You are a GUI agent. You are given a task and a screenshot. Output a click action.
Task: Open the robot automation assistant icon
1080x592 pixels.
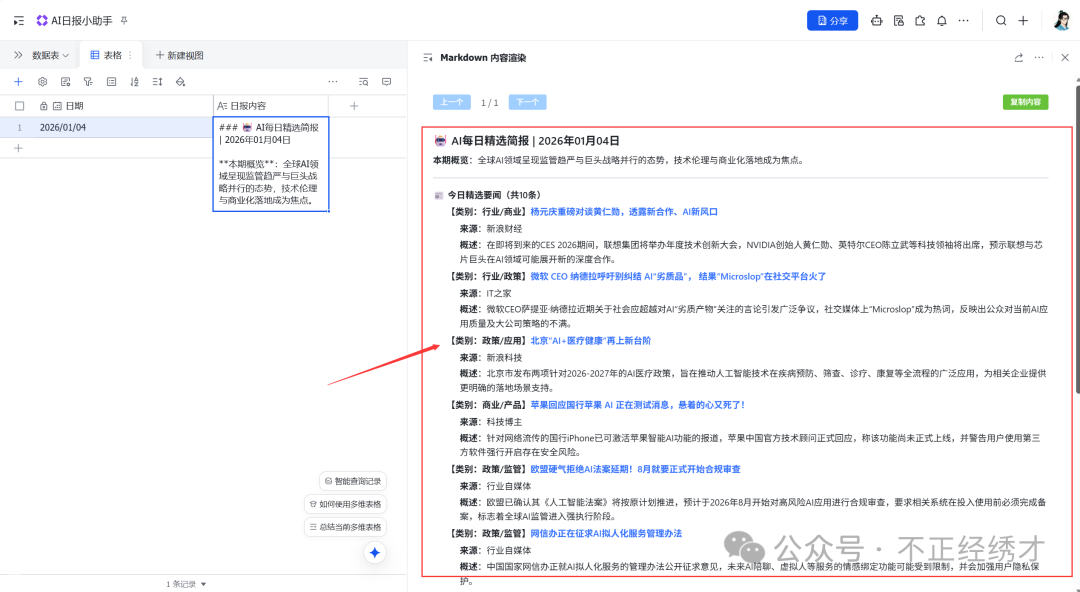[876, 21]
